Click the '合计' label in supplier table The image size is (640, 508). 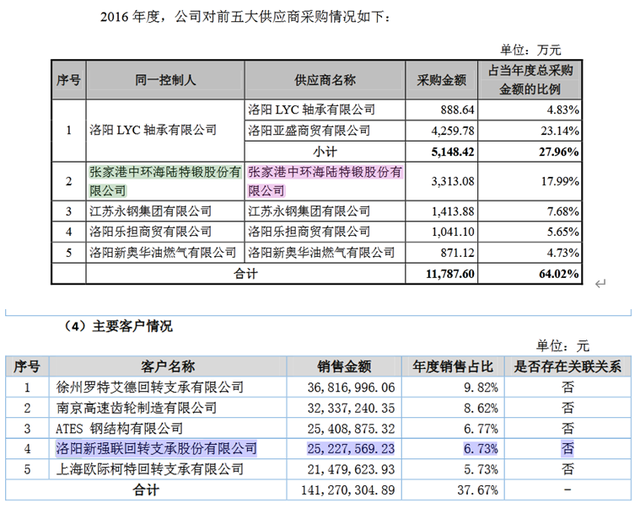pos(245,273)
